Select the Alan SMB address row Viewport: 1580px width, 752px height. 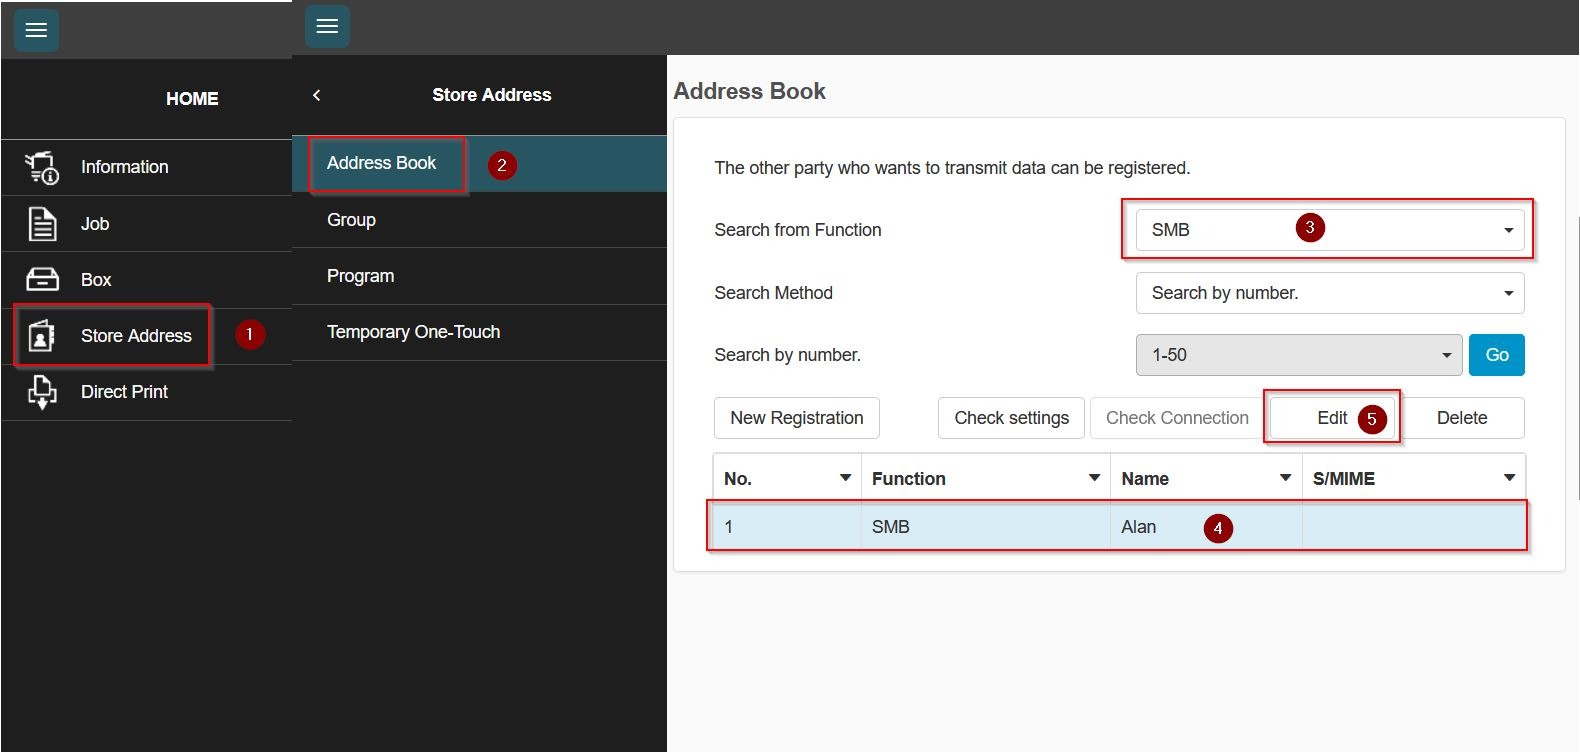(1116, 527)
